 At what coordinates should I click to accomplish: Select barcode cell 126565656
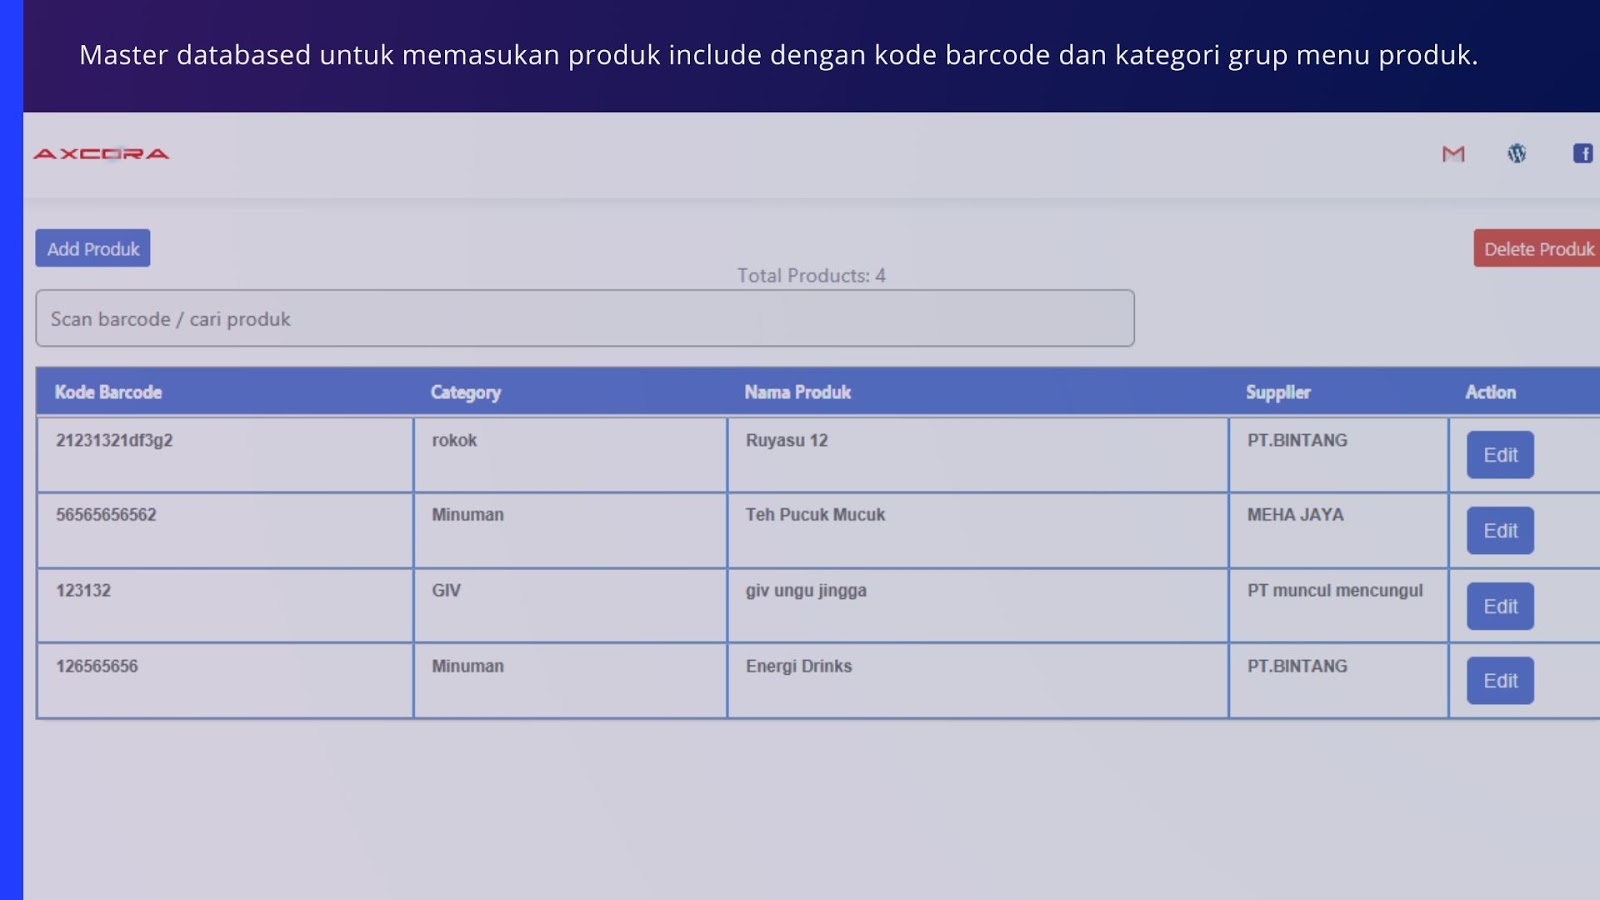coord(97,666)
